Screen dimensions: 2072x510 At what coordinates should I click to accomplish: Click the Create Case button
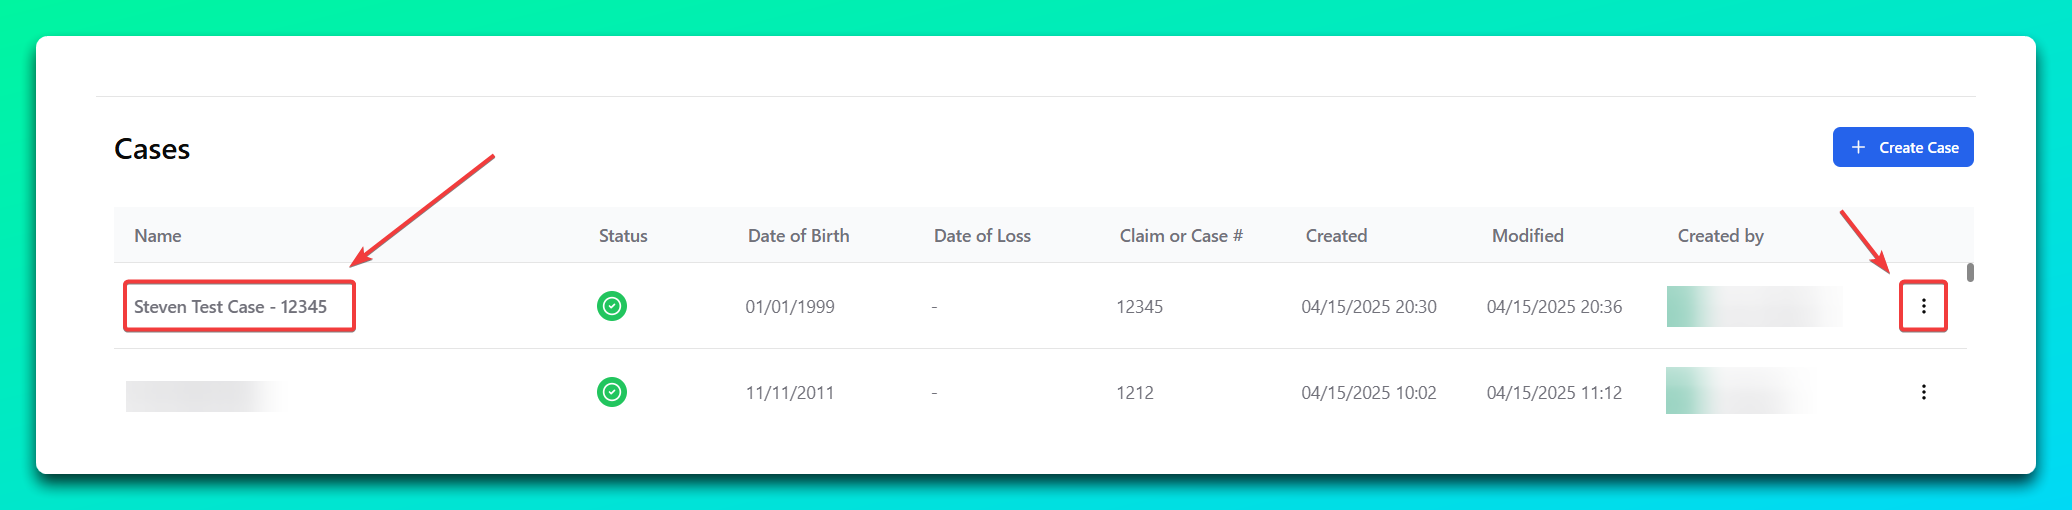(x=1903, y=147)
